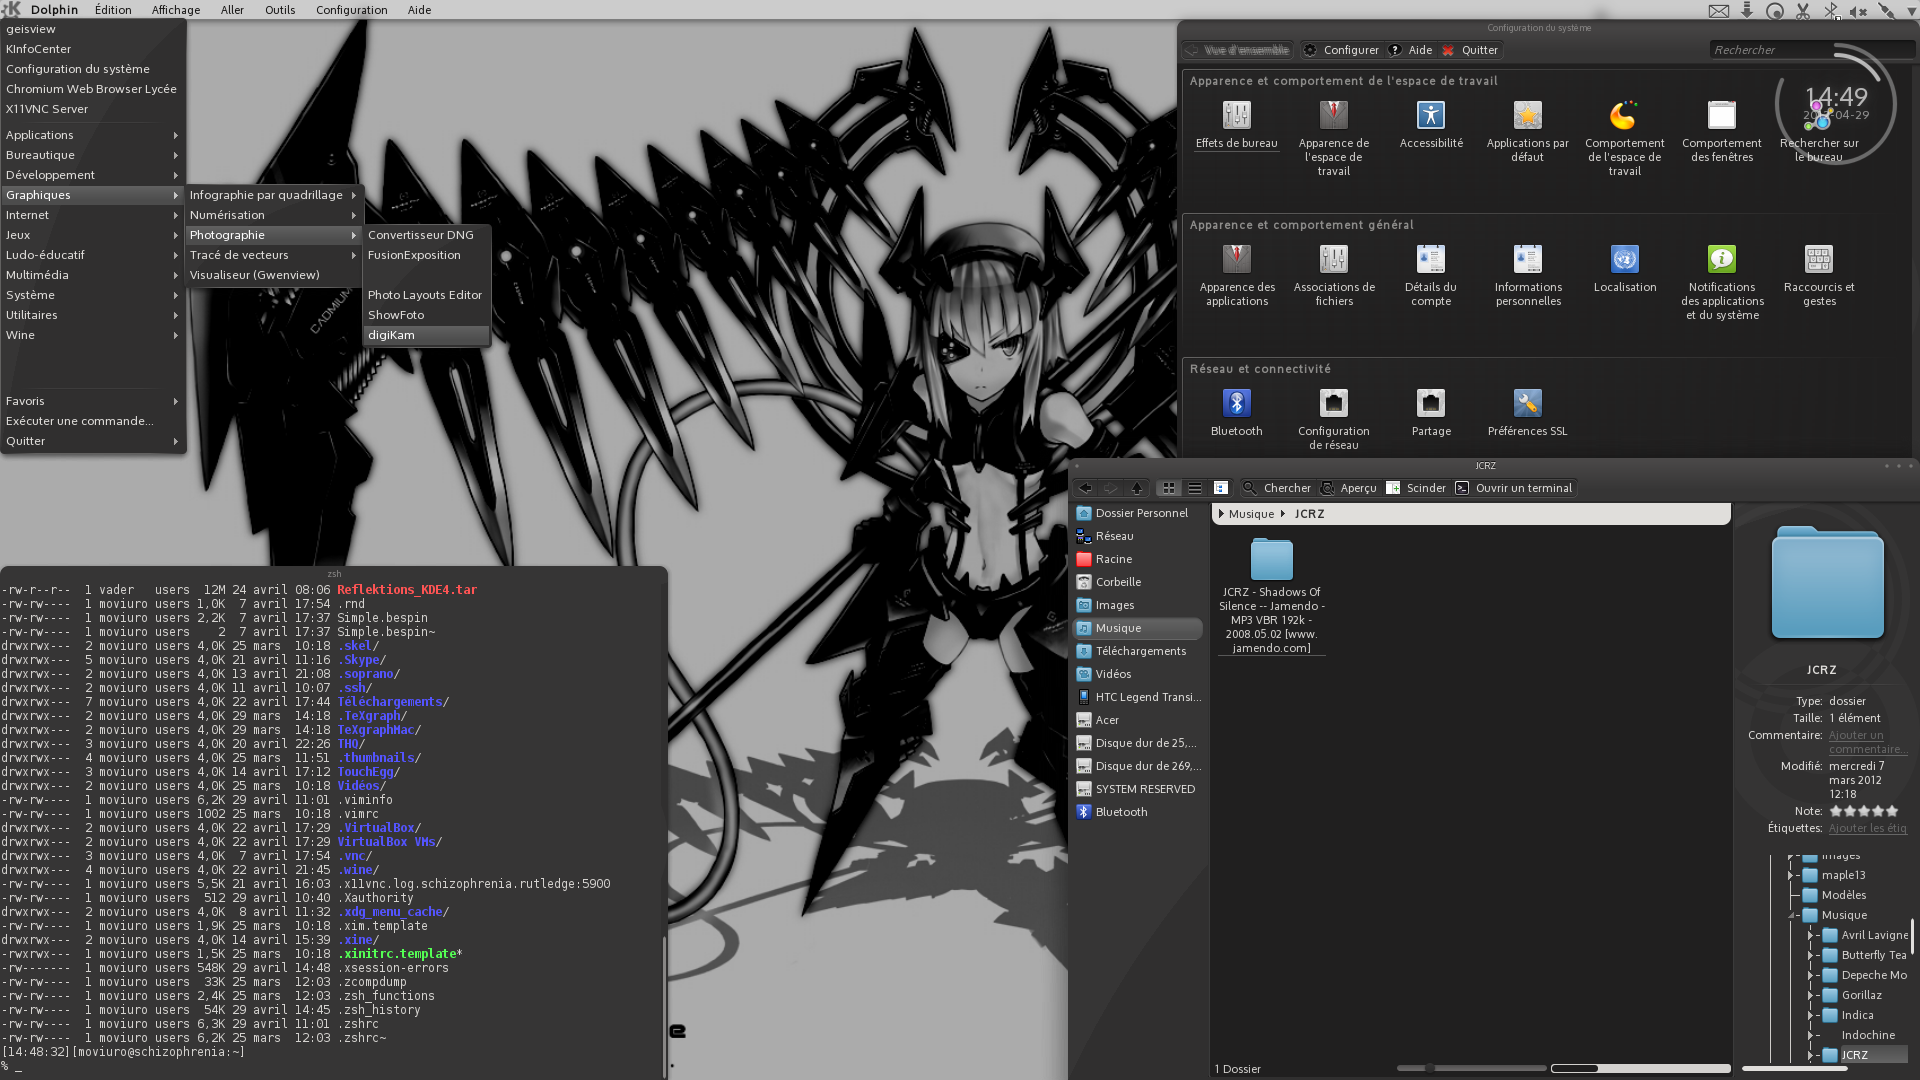Select Musique in Dolphin places panel
Viewport: 1920px width, 1080px height.
click(1137, 628)
